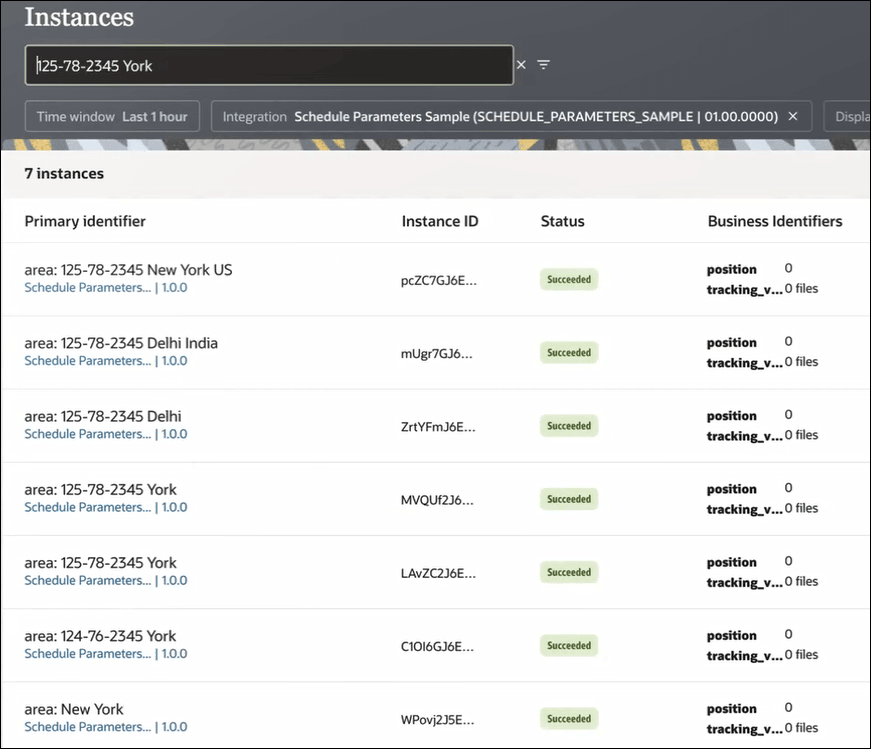Clear the search field with the X icon

pyautogui.click(x=521, y=65)
